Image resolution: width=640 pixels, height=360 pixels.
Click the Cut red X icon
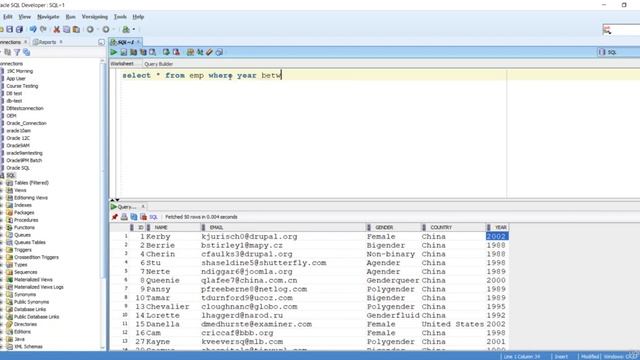click(x=57, y=29)
